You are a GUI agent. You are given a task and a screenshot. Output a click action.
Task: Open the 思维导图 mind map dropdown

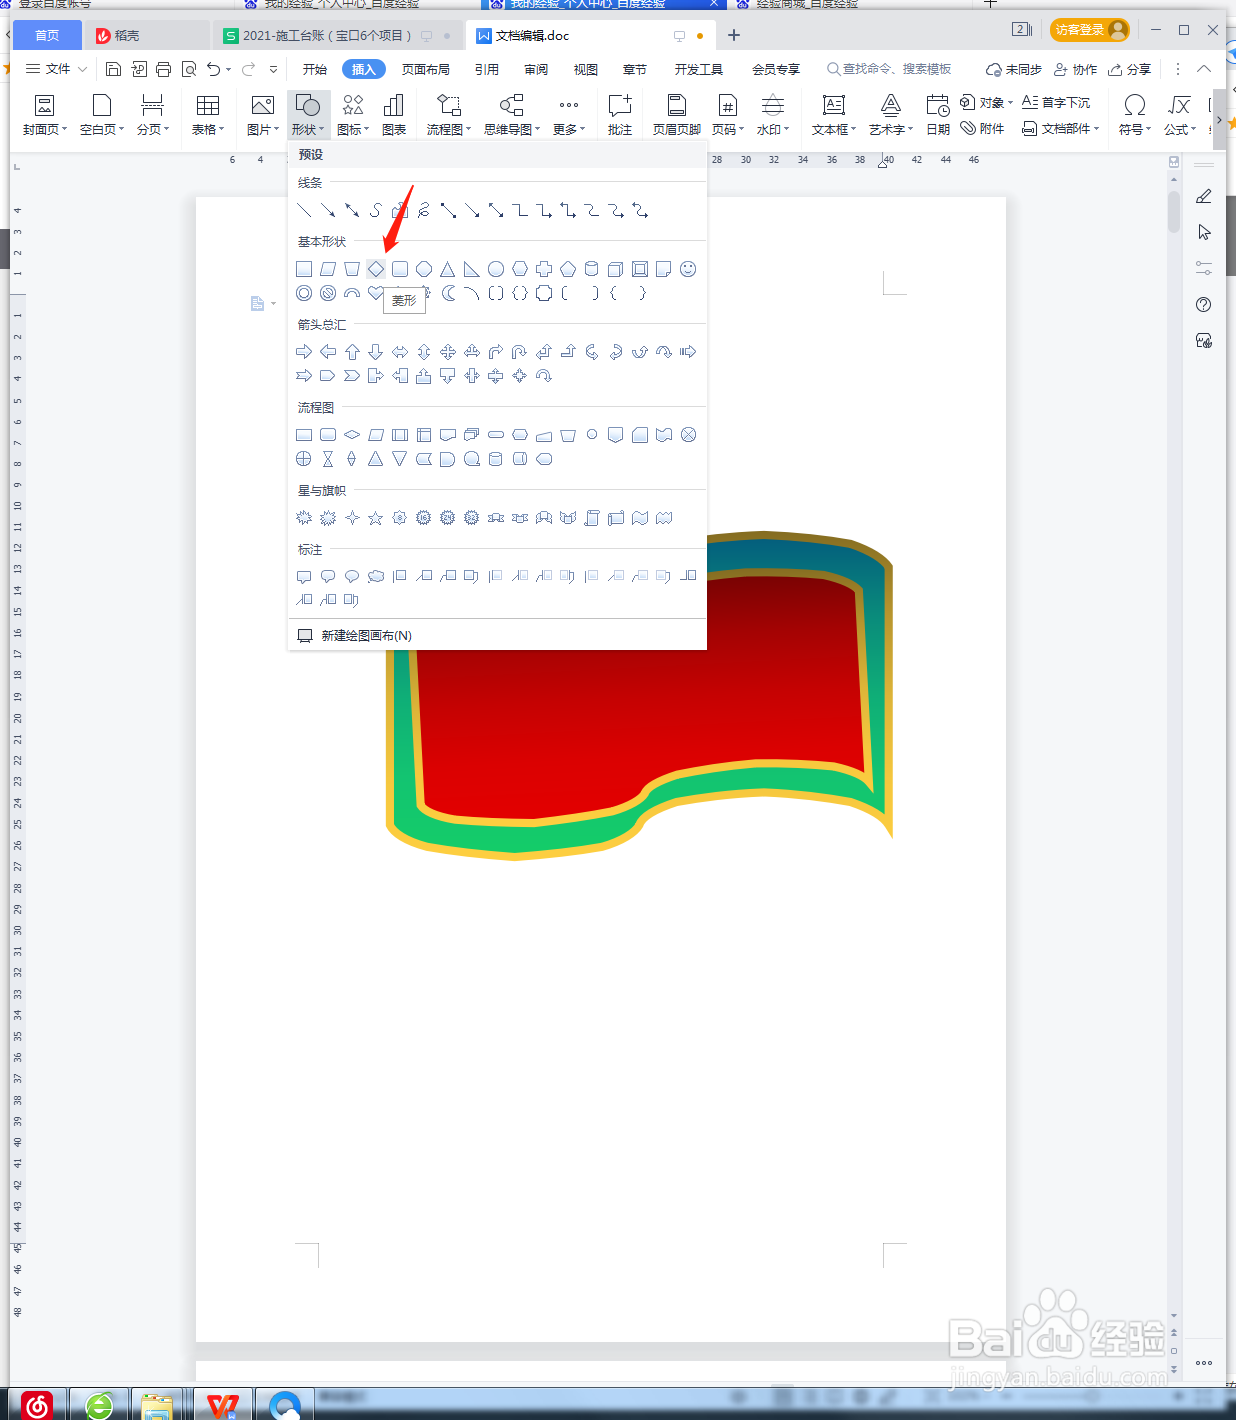[x=512, y=115]
